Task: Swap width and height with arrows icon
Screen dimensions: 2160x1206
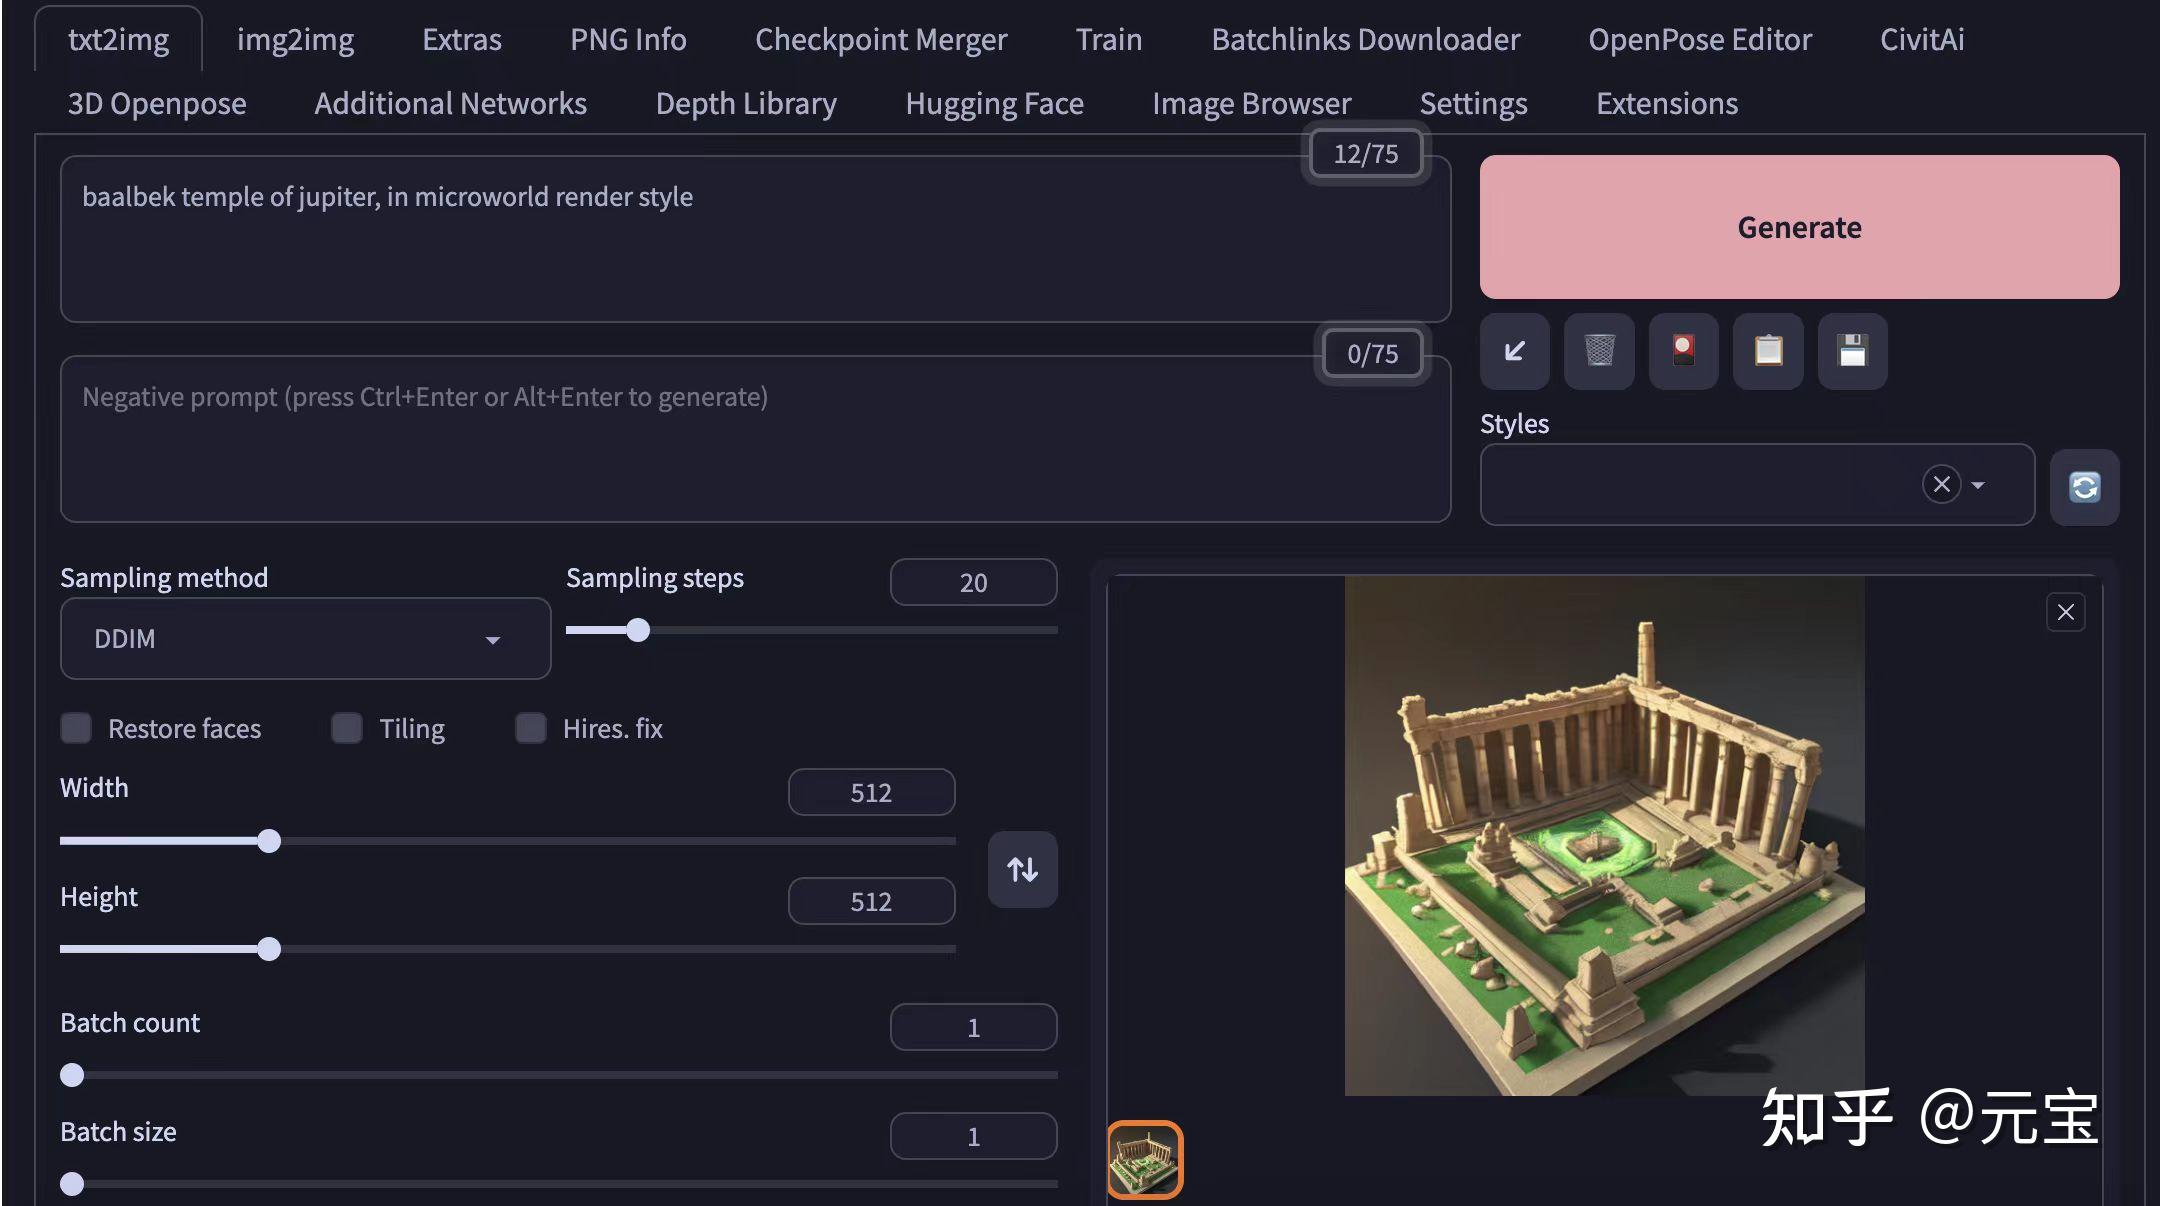Action: [x=1022, y=869]
